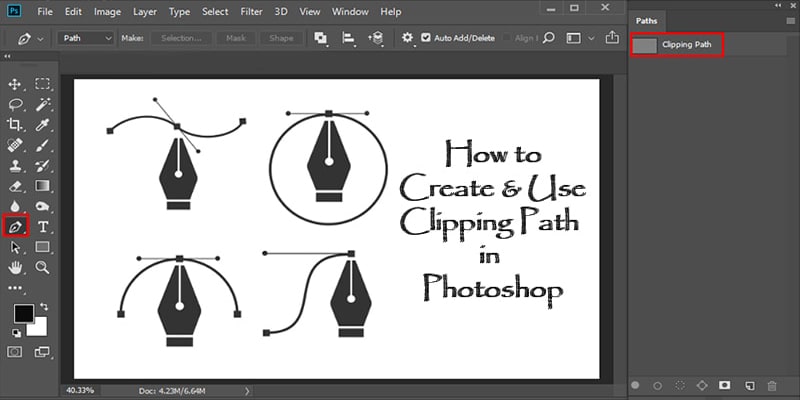Create new path icon
The width and height of the screenshot is (800, 400).
pos(749,386)
